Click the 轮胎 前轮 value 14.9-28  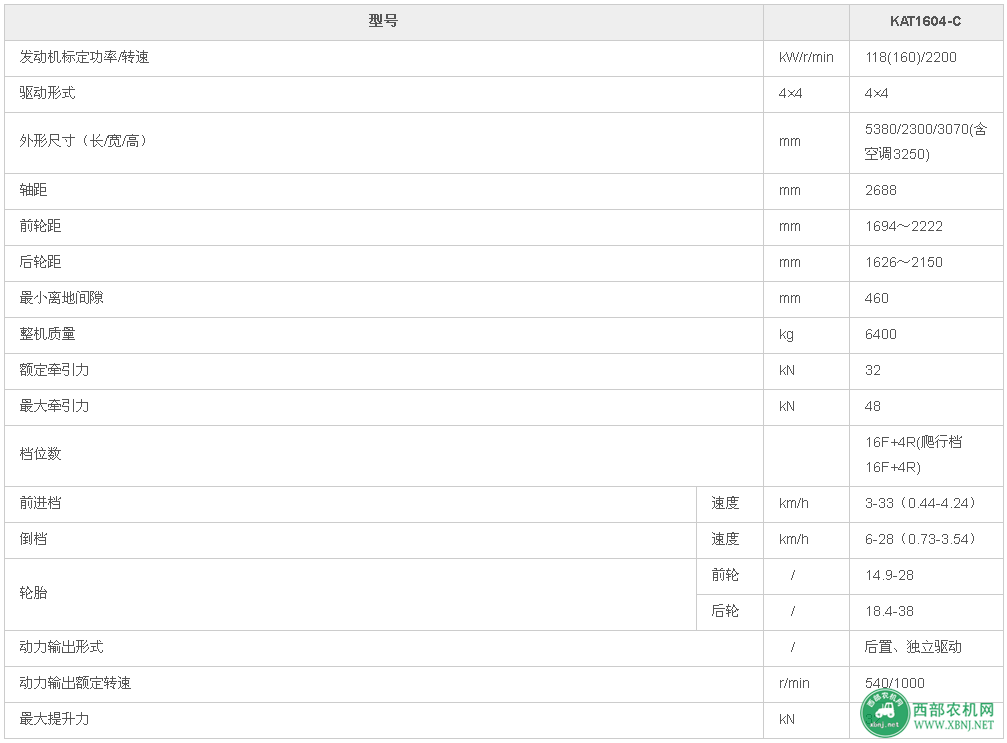(x=889, y=575)
